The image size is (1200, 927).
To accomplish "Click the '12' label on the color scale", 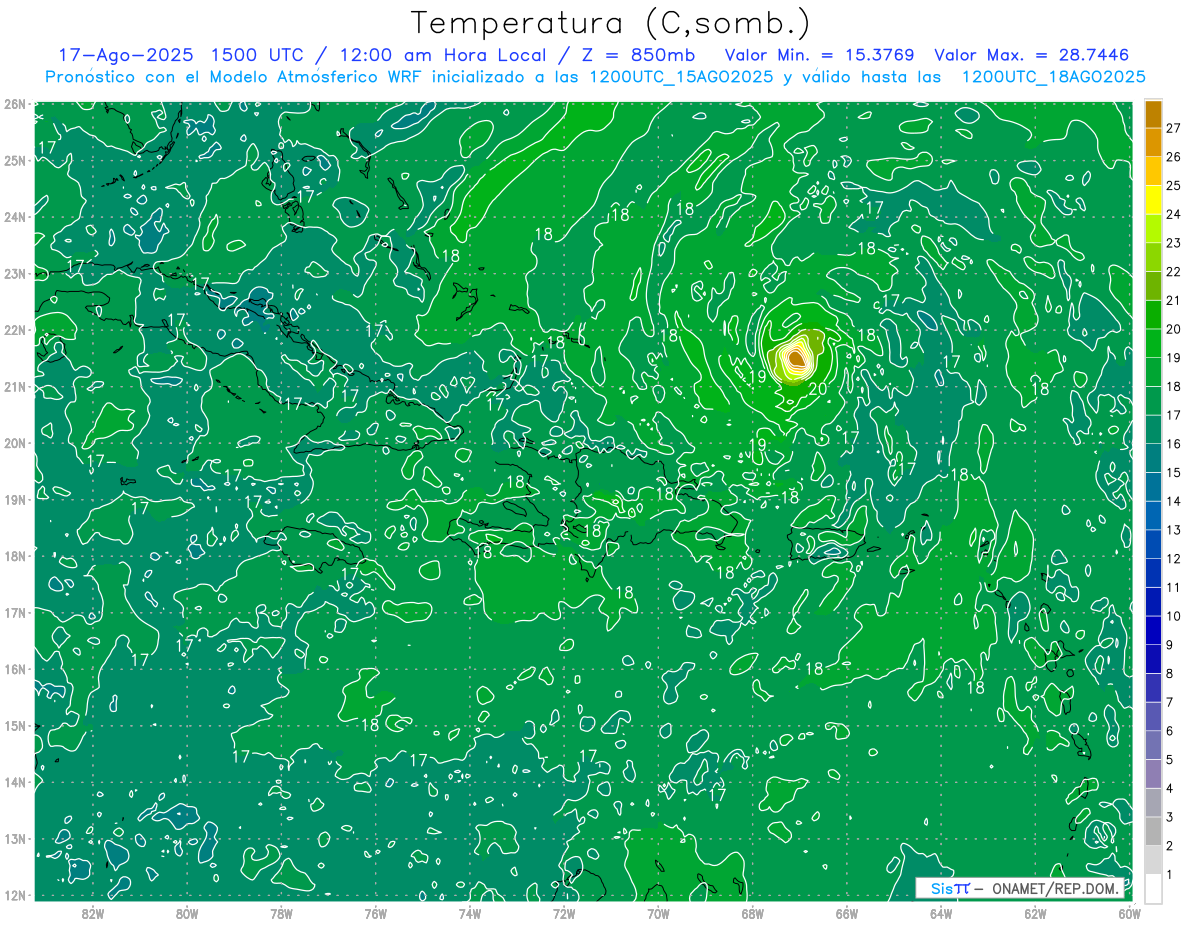I will coord(1174,559).
